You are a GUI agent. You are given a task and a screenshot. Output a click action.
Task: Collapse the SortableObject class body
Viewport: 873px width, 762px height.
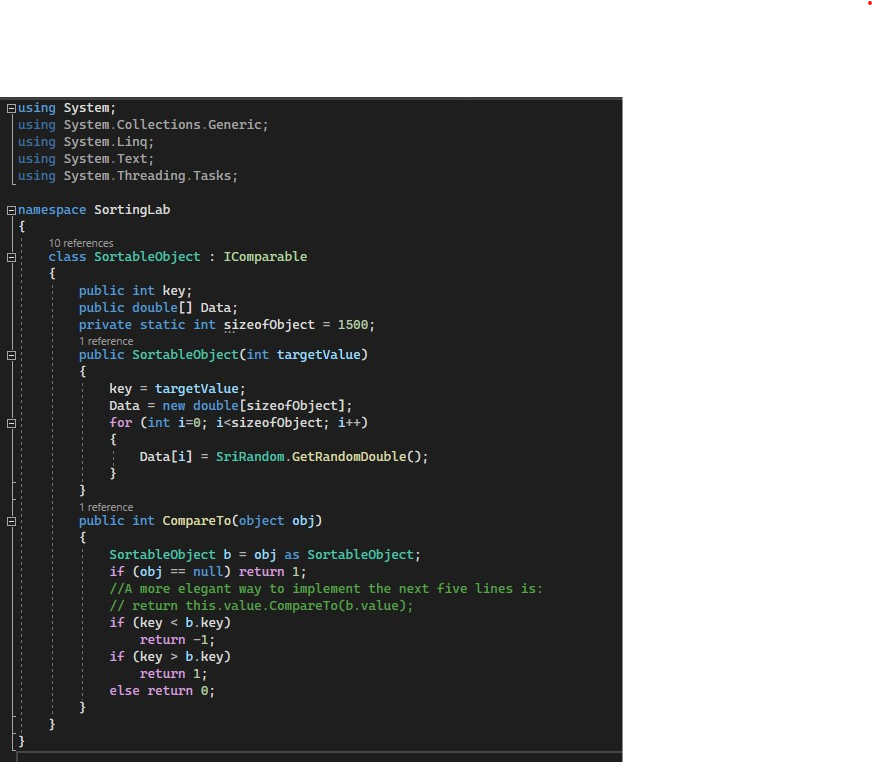[9, 257]
